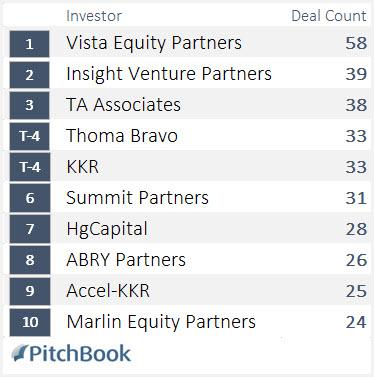Select the rank 7 badge
The height and width of the screenshot is (377, 374).
coord(30,229)
